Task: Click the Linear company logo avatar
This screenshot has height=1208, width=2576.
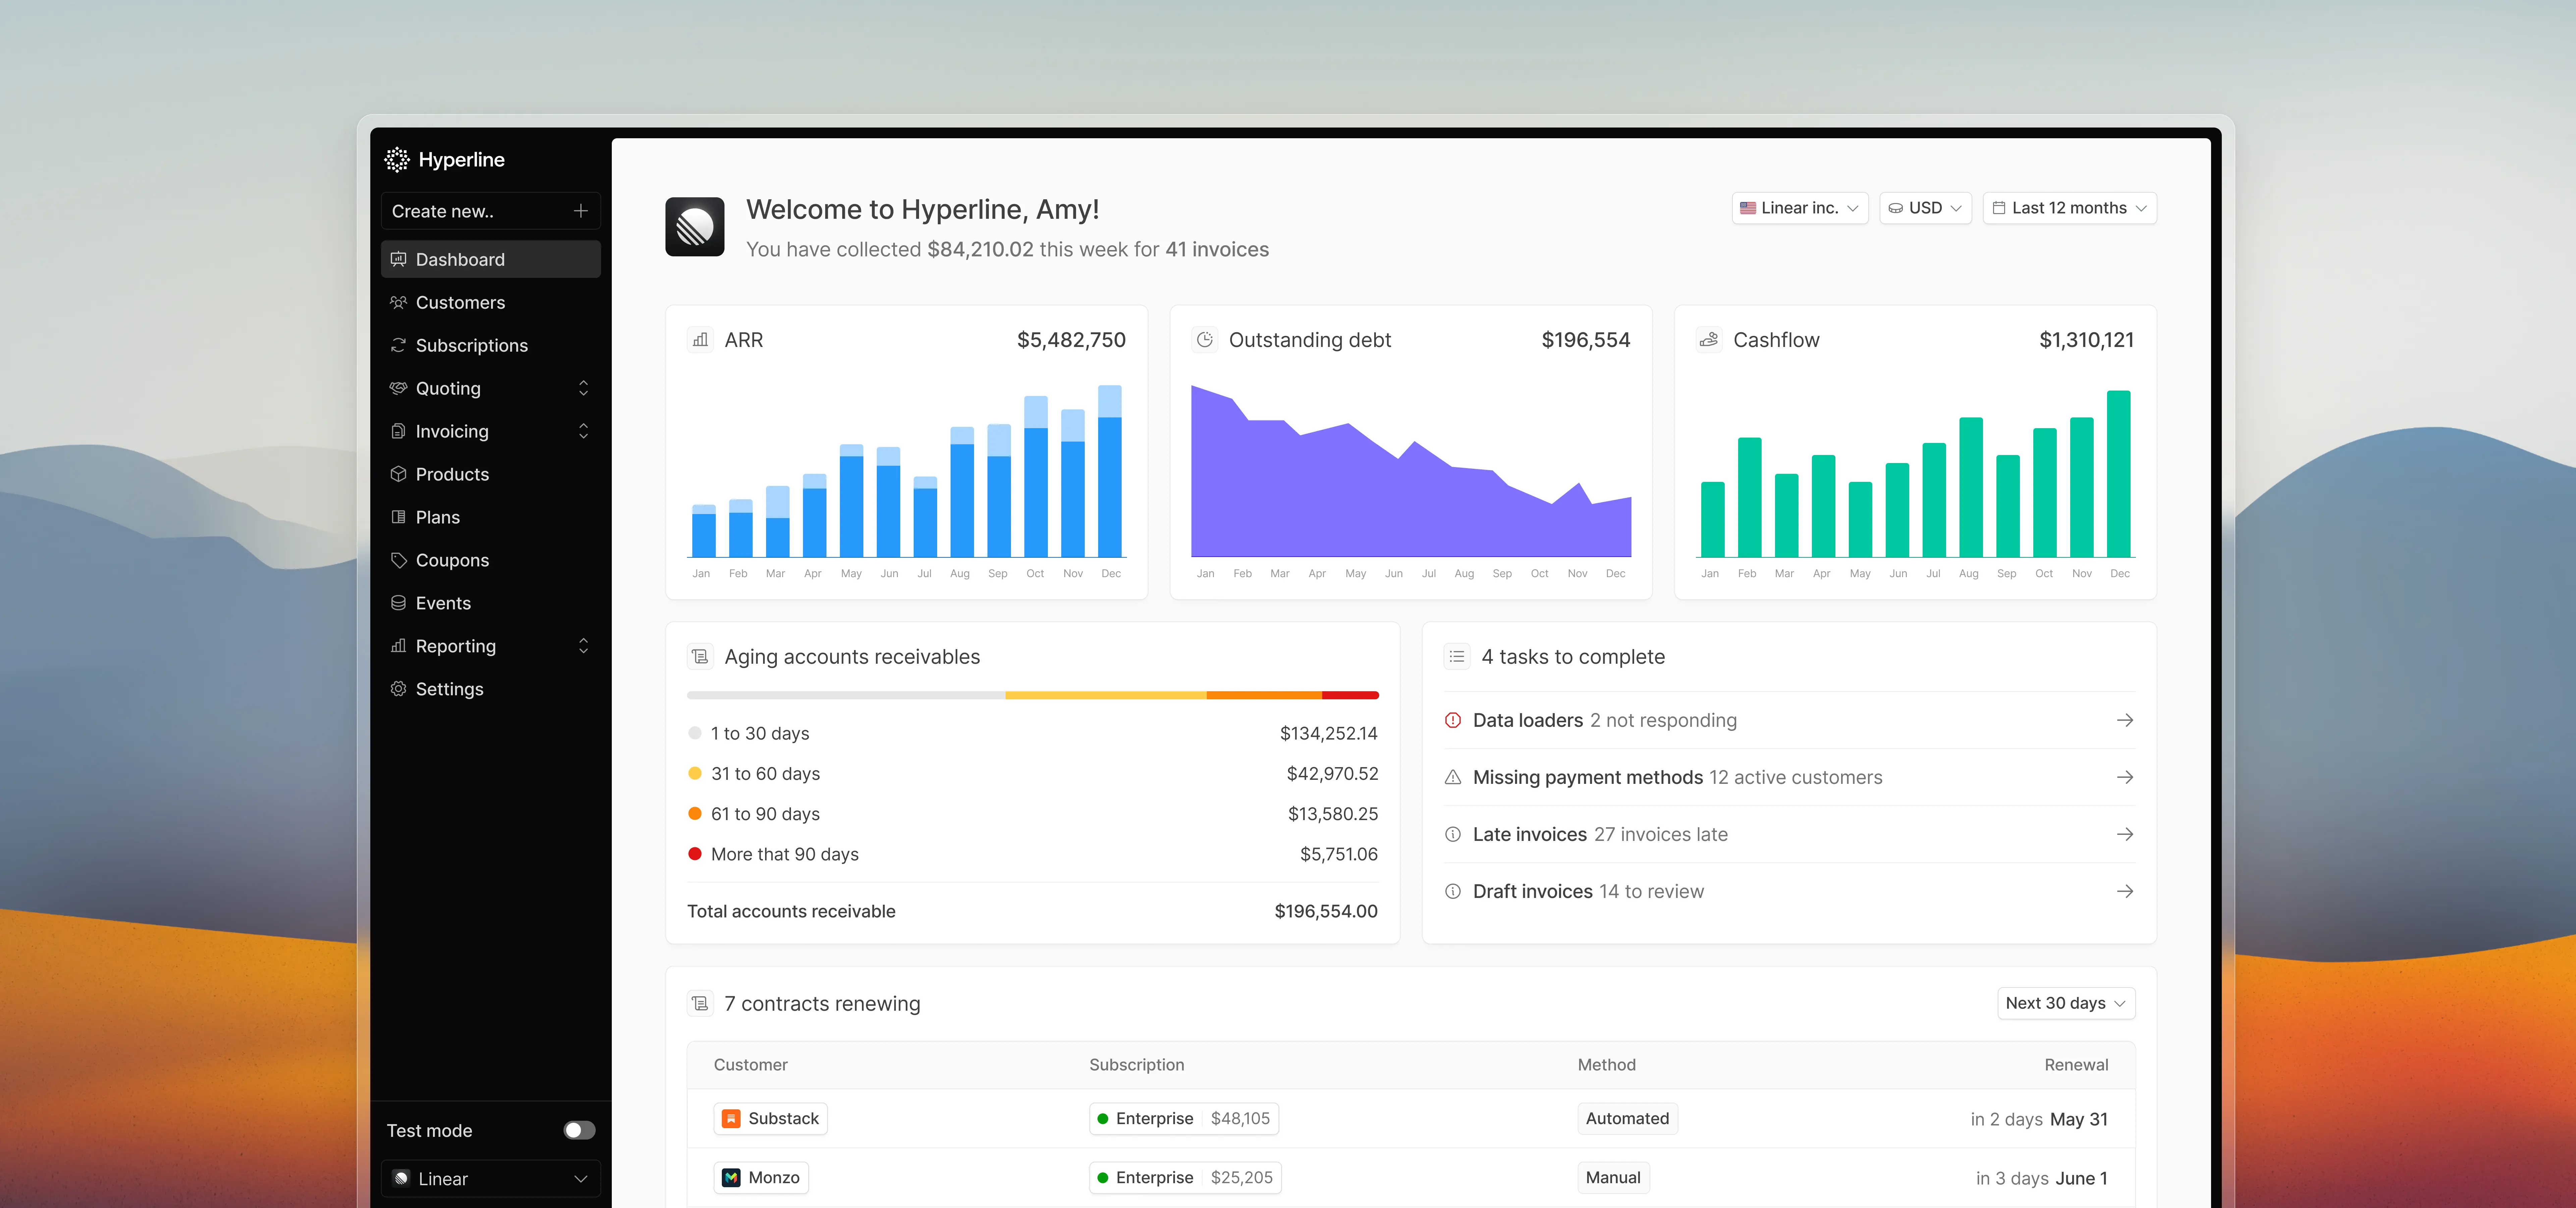Action: [x=695, y=227]
